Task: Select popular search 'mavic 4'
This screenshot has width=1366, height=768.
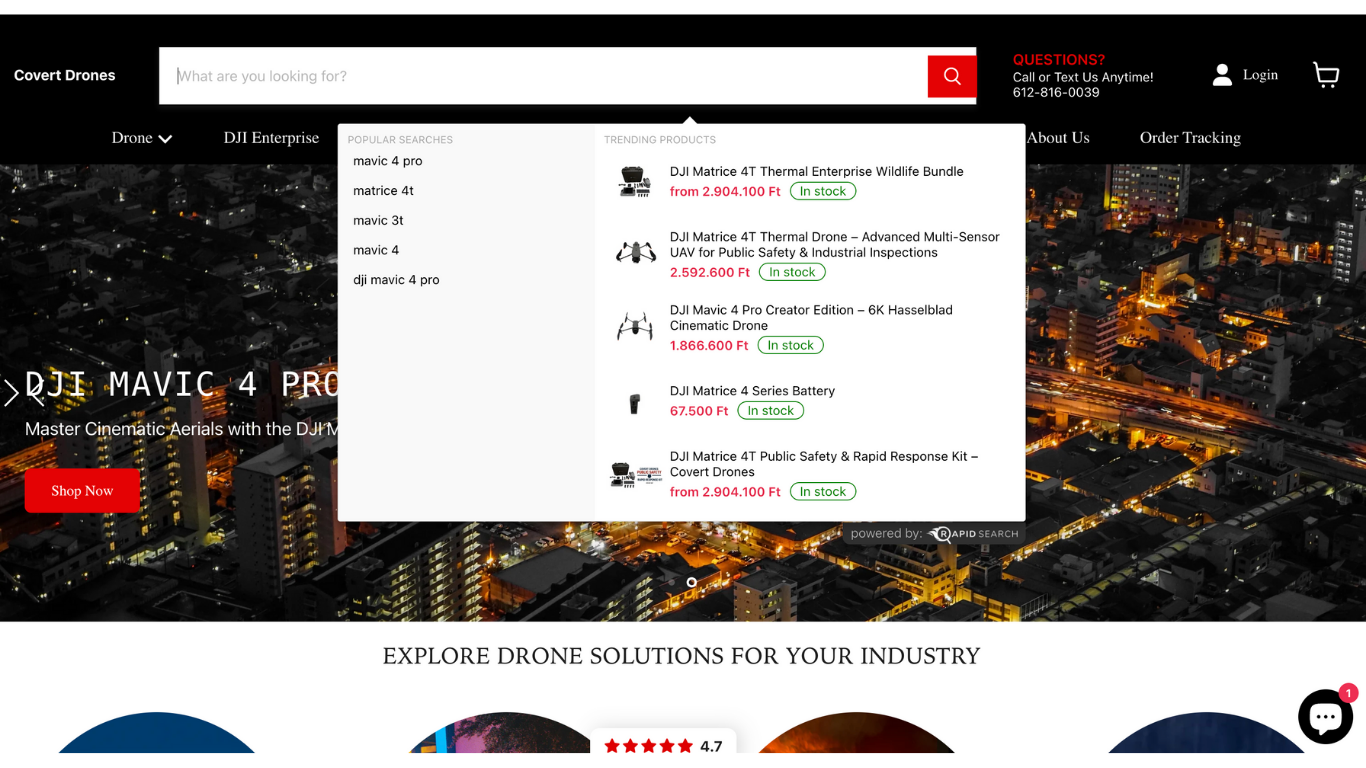Action: 376,250
